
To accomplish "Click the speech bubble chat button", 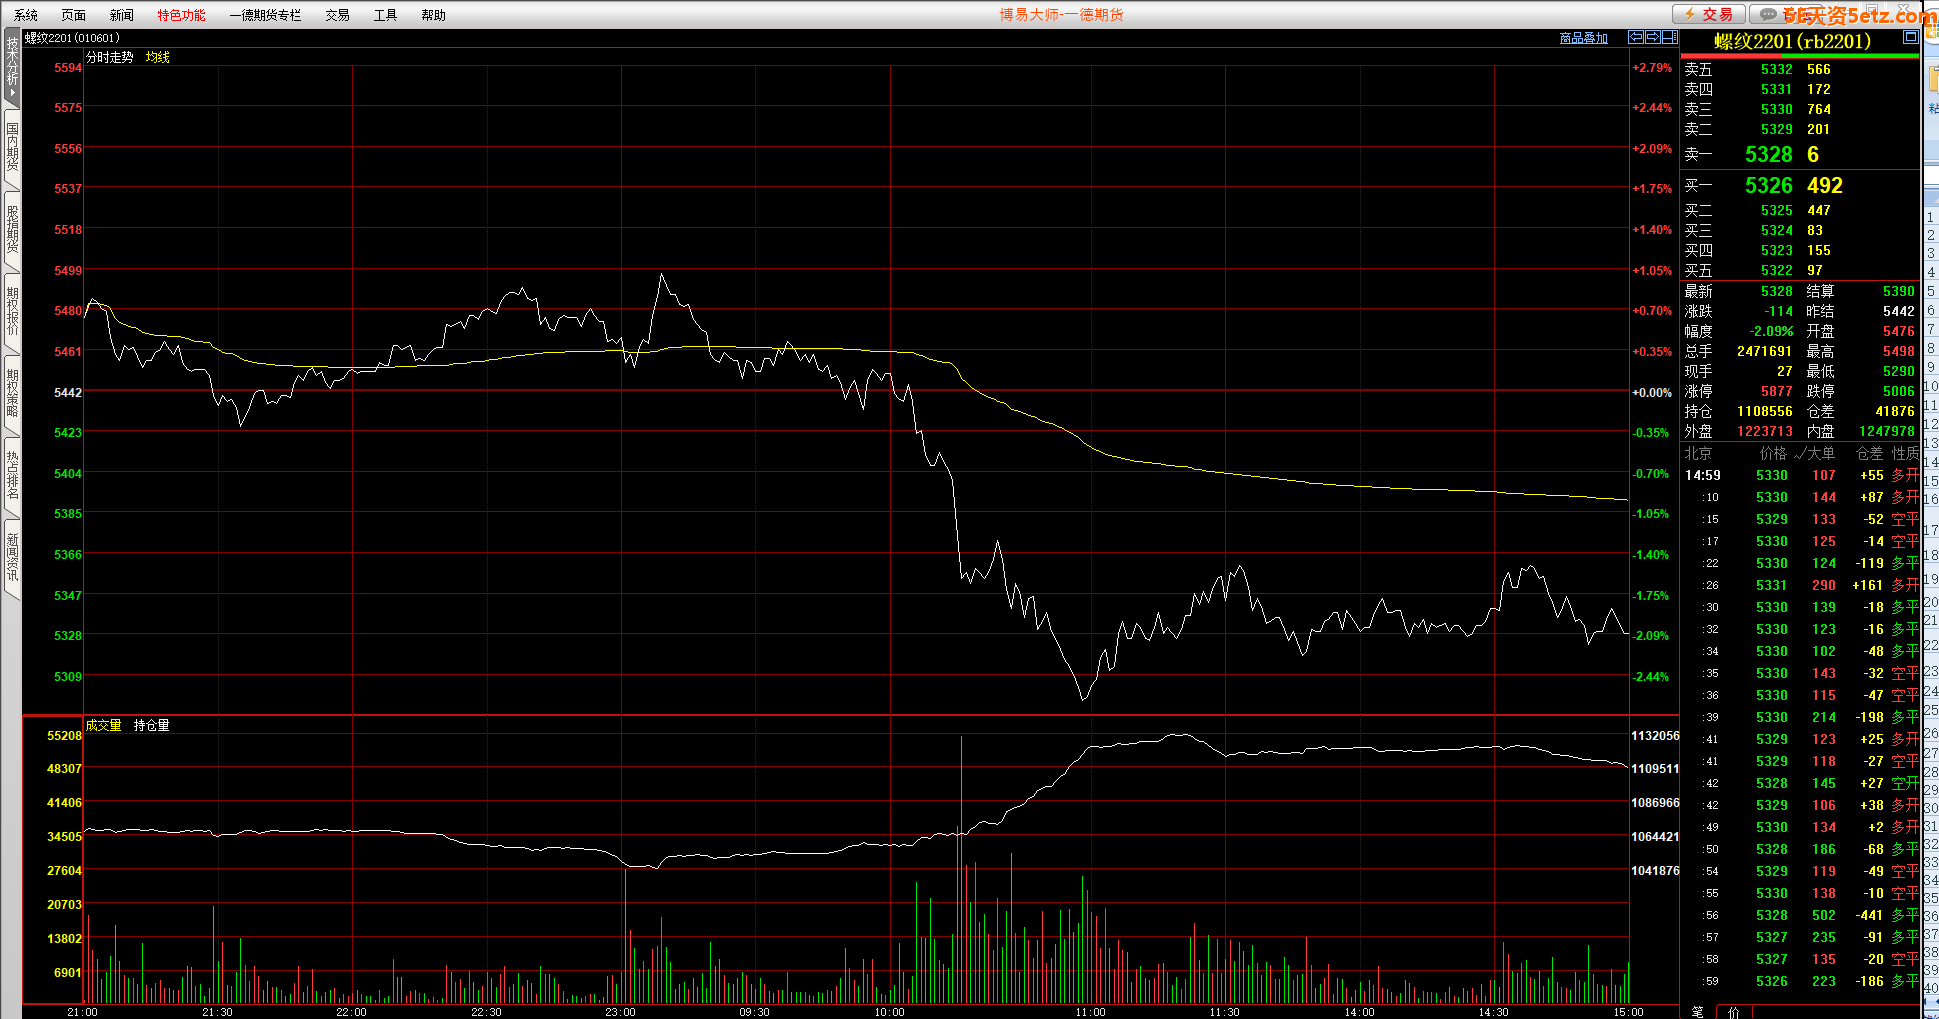I will 1768,14.
